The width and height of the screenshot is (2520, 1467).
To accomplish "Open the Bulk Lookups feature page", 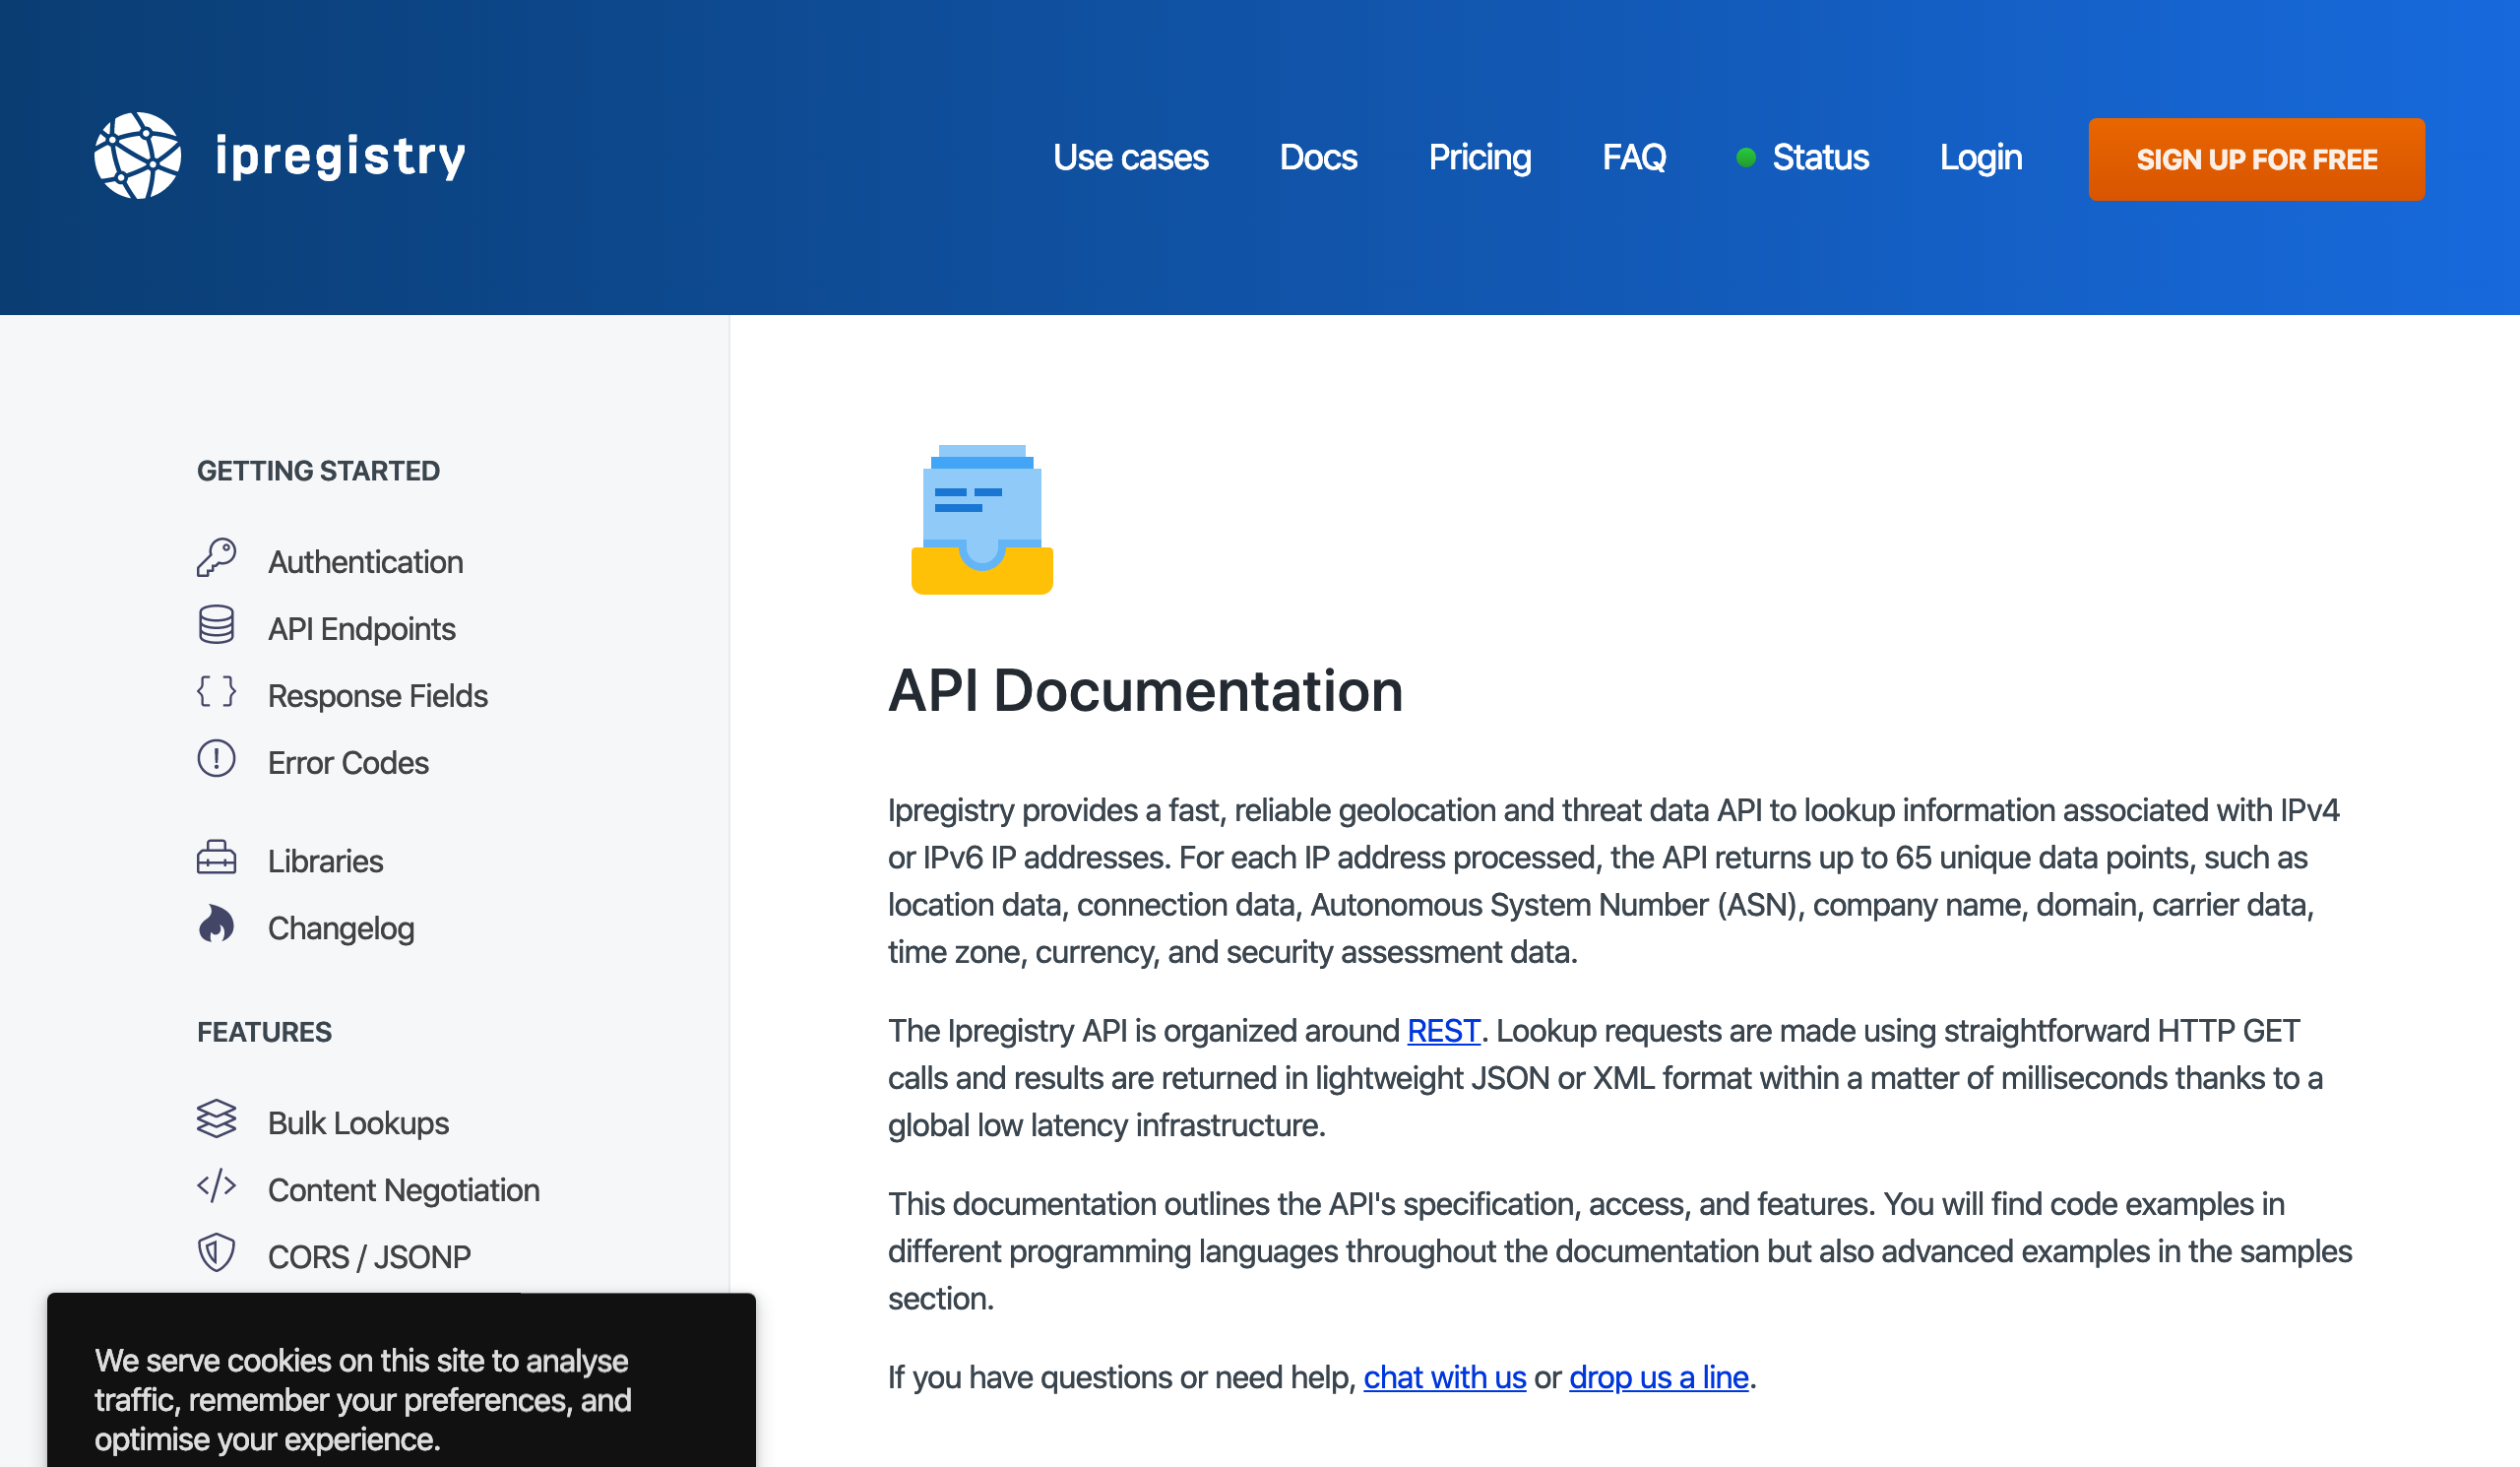I will point(358,1123).
